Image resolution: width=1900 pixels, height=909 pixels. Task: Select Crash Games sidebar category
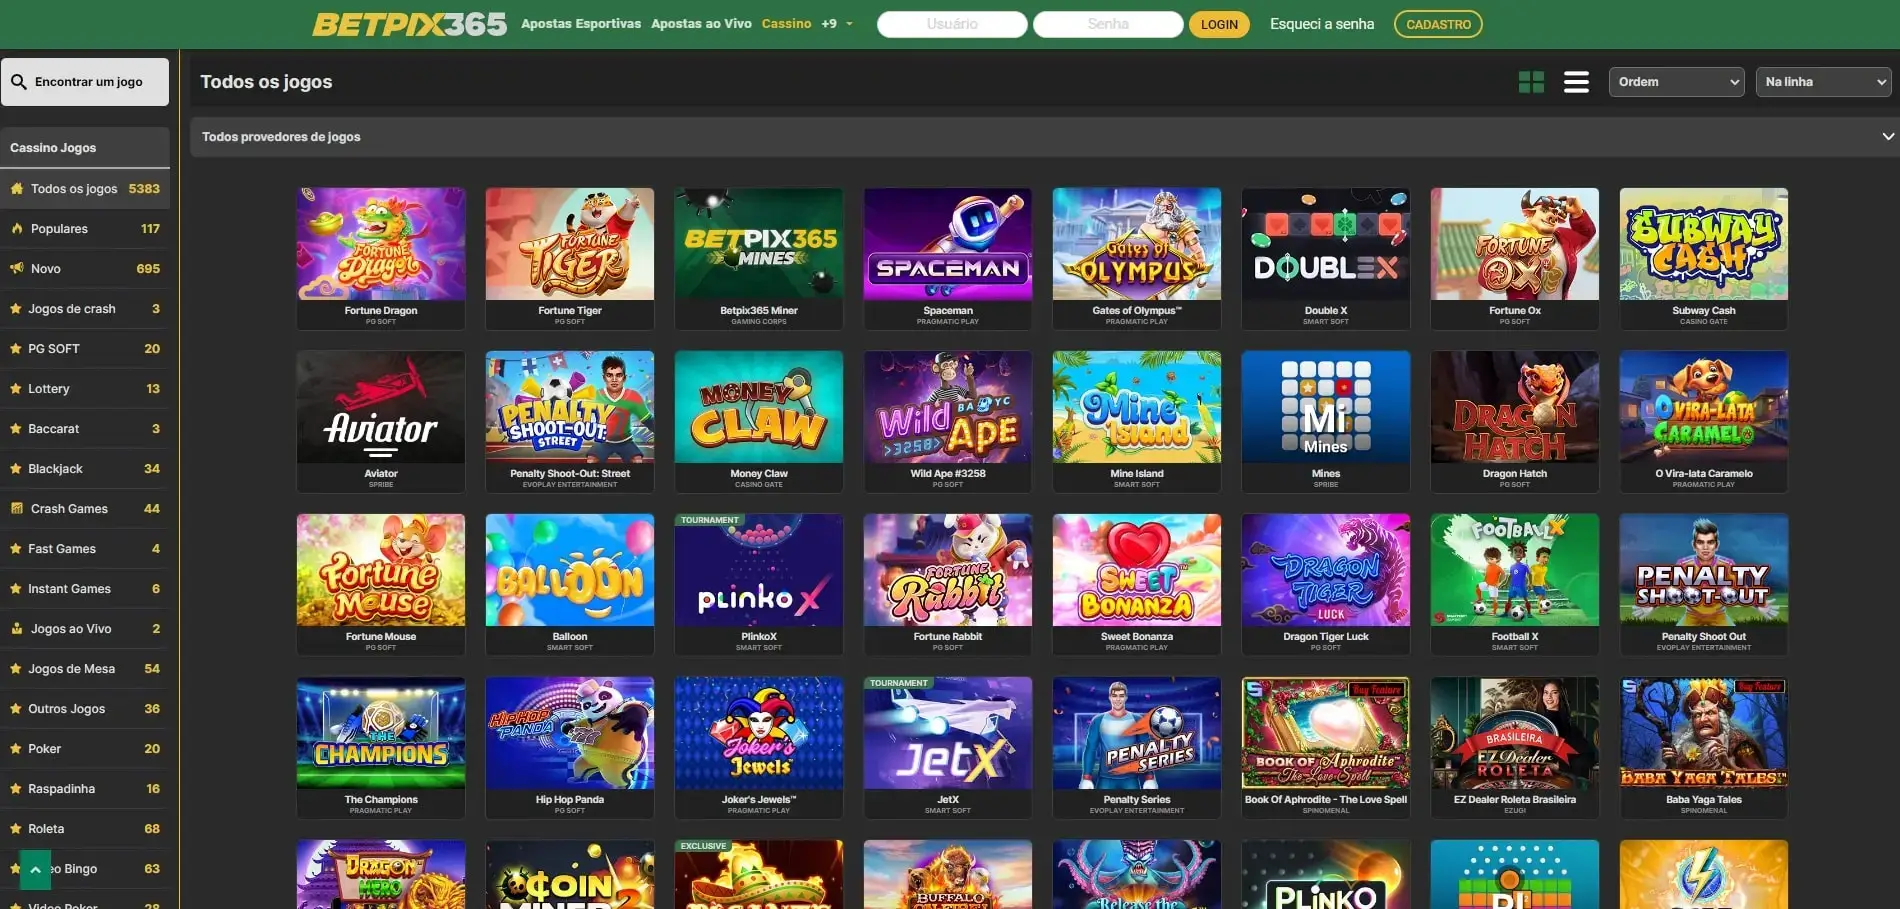pos(85,509)
